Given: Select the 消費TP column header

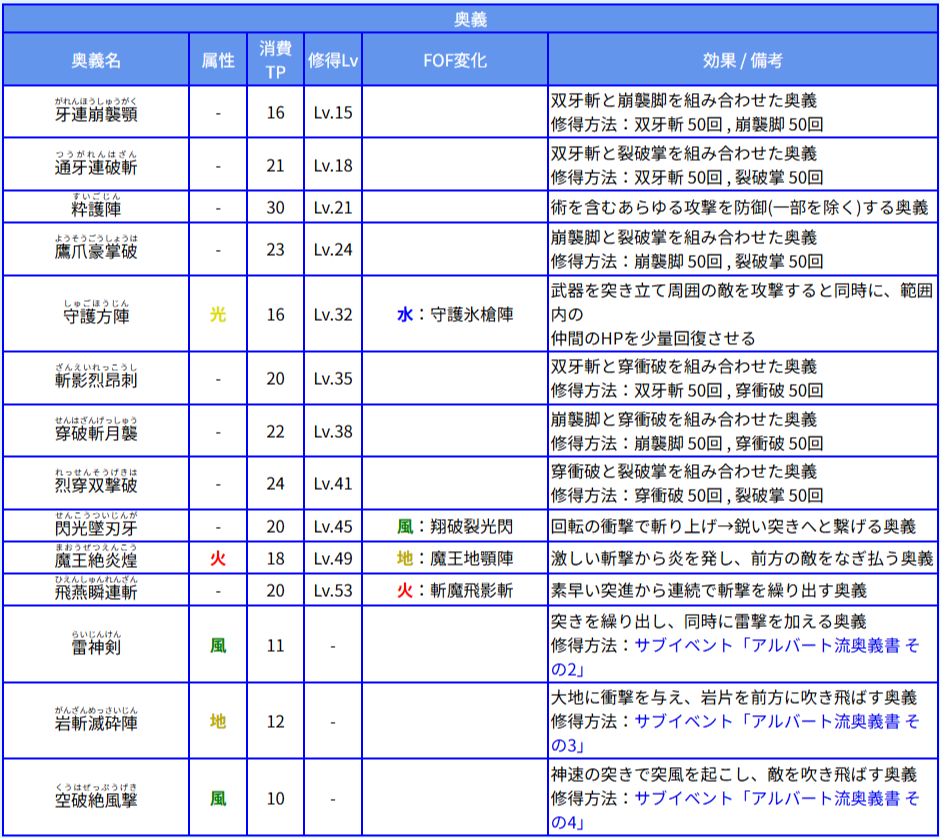Looking at the screenshot, I should click(275, 60).
